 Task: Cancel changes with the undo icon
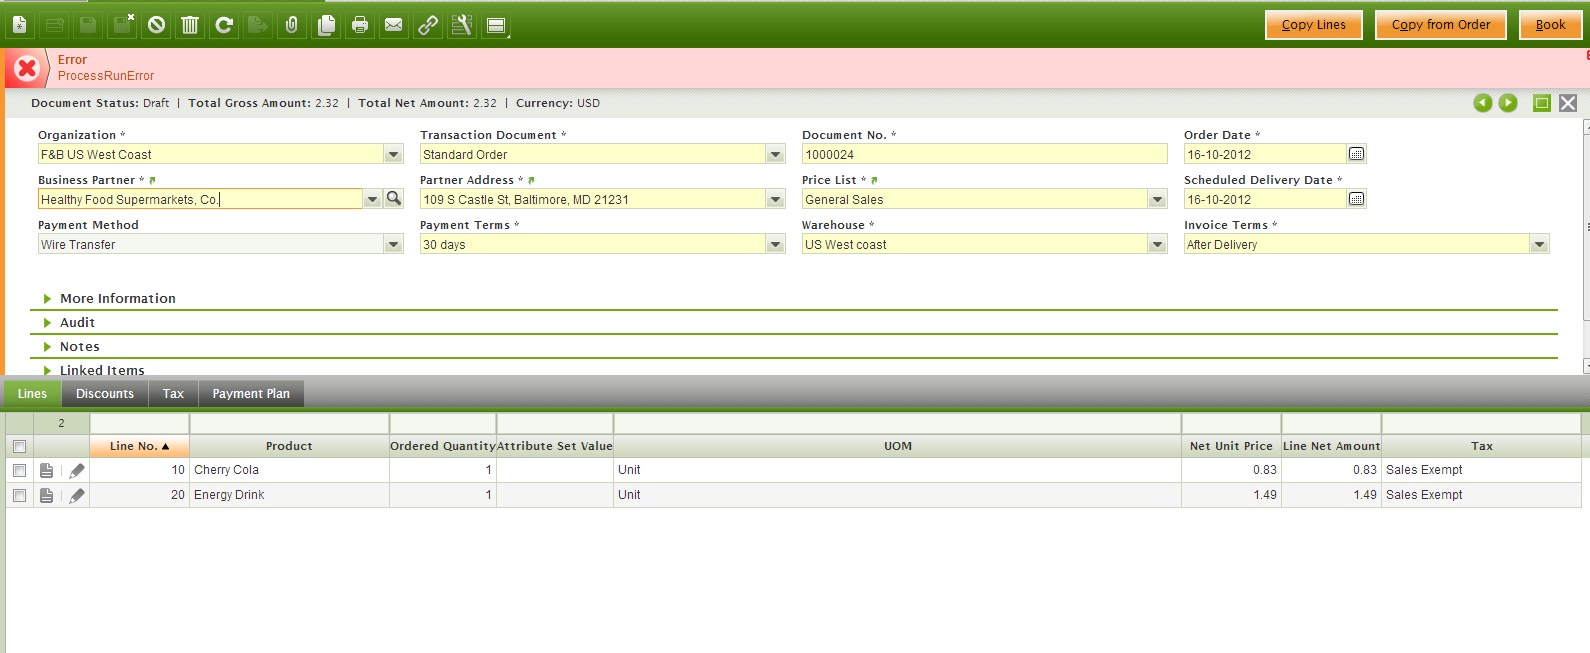[156, 25]
